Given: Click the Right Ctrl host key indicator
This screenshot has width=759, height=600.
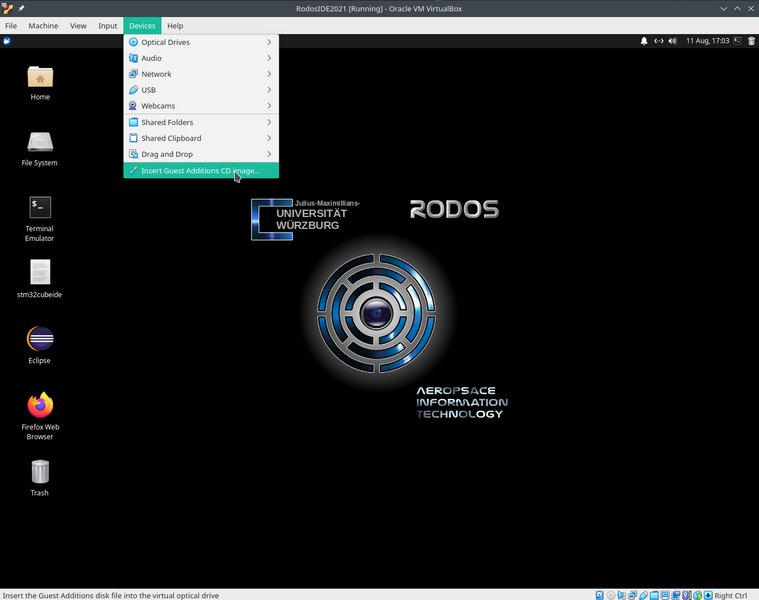Looking at the screenshot, I should (x=730, y=595).
